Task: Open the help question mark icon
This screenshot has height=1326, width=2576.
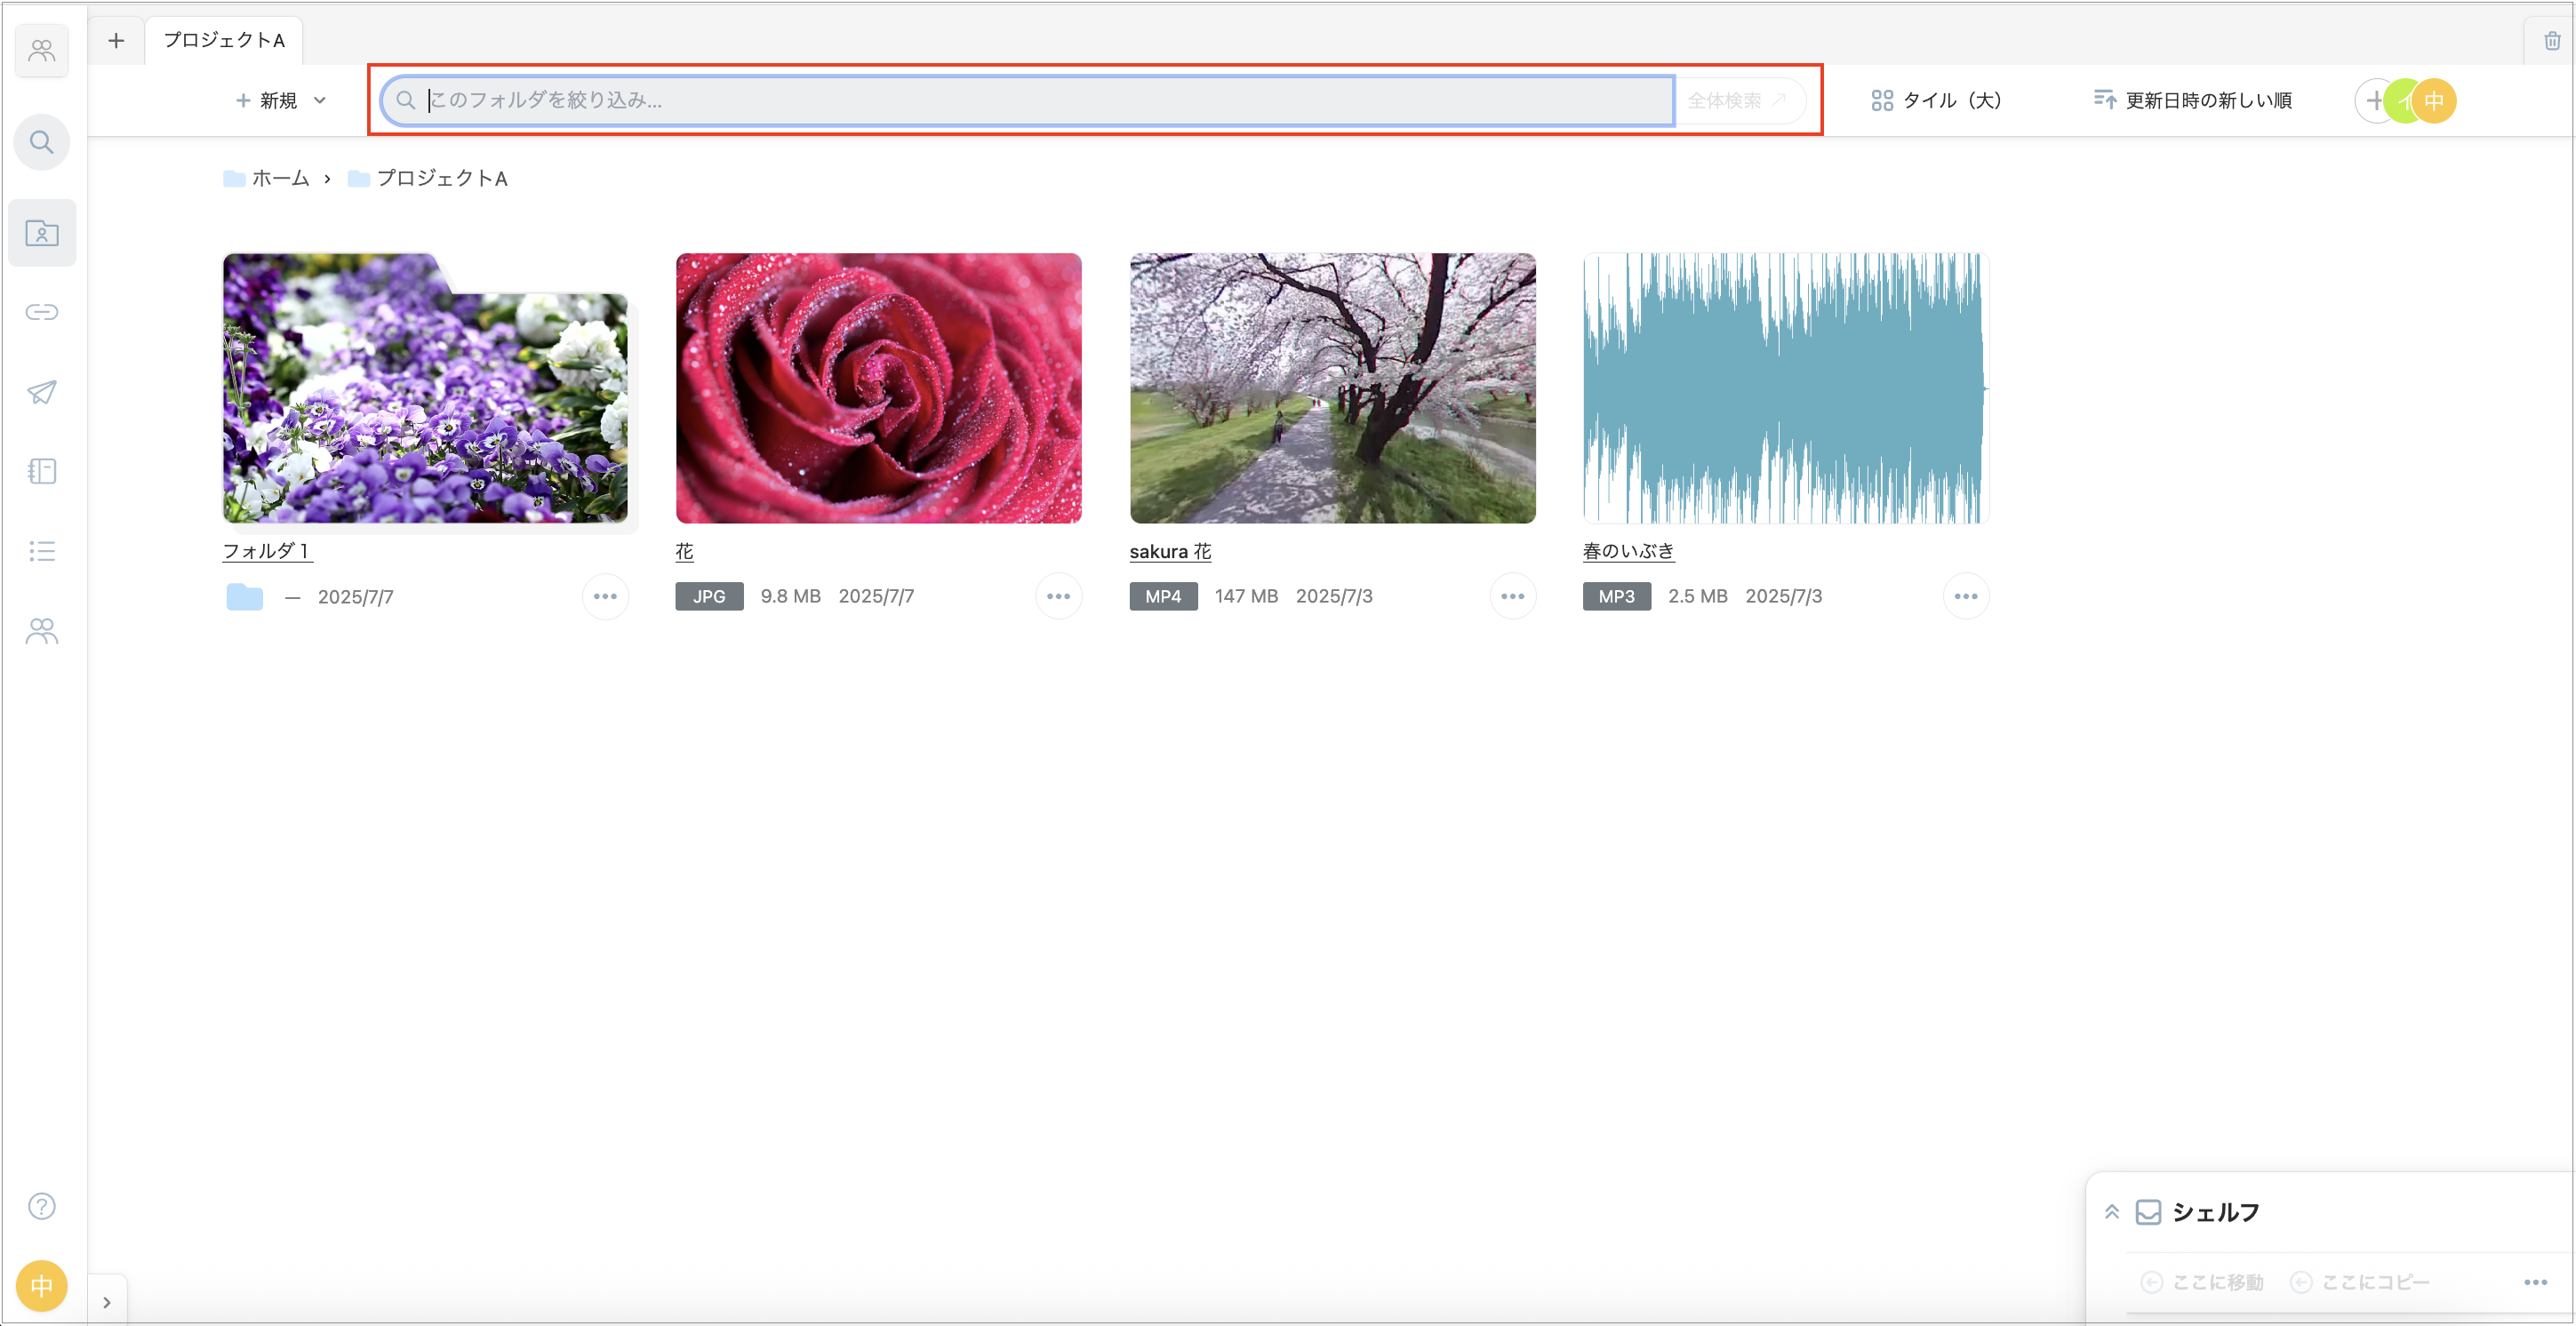Action: click(41, 1206)
